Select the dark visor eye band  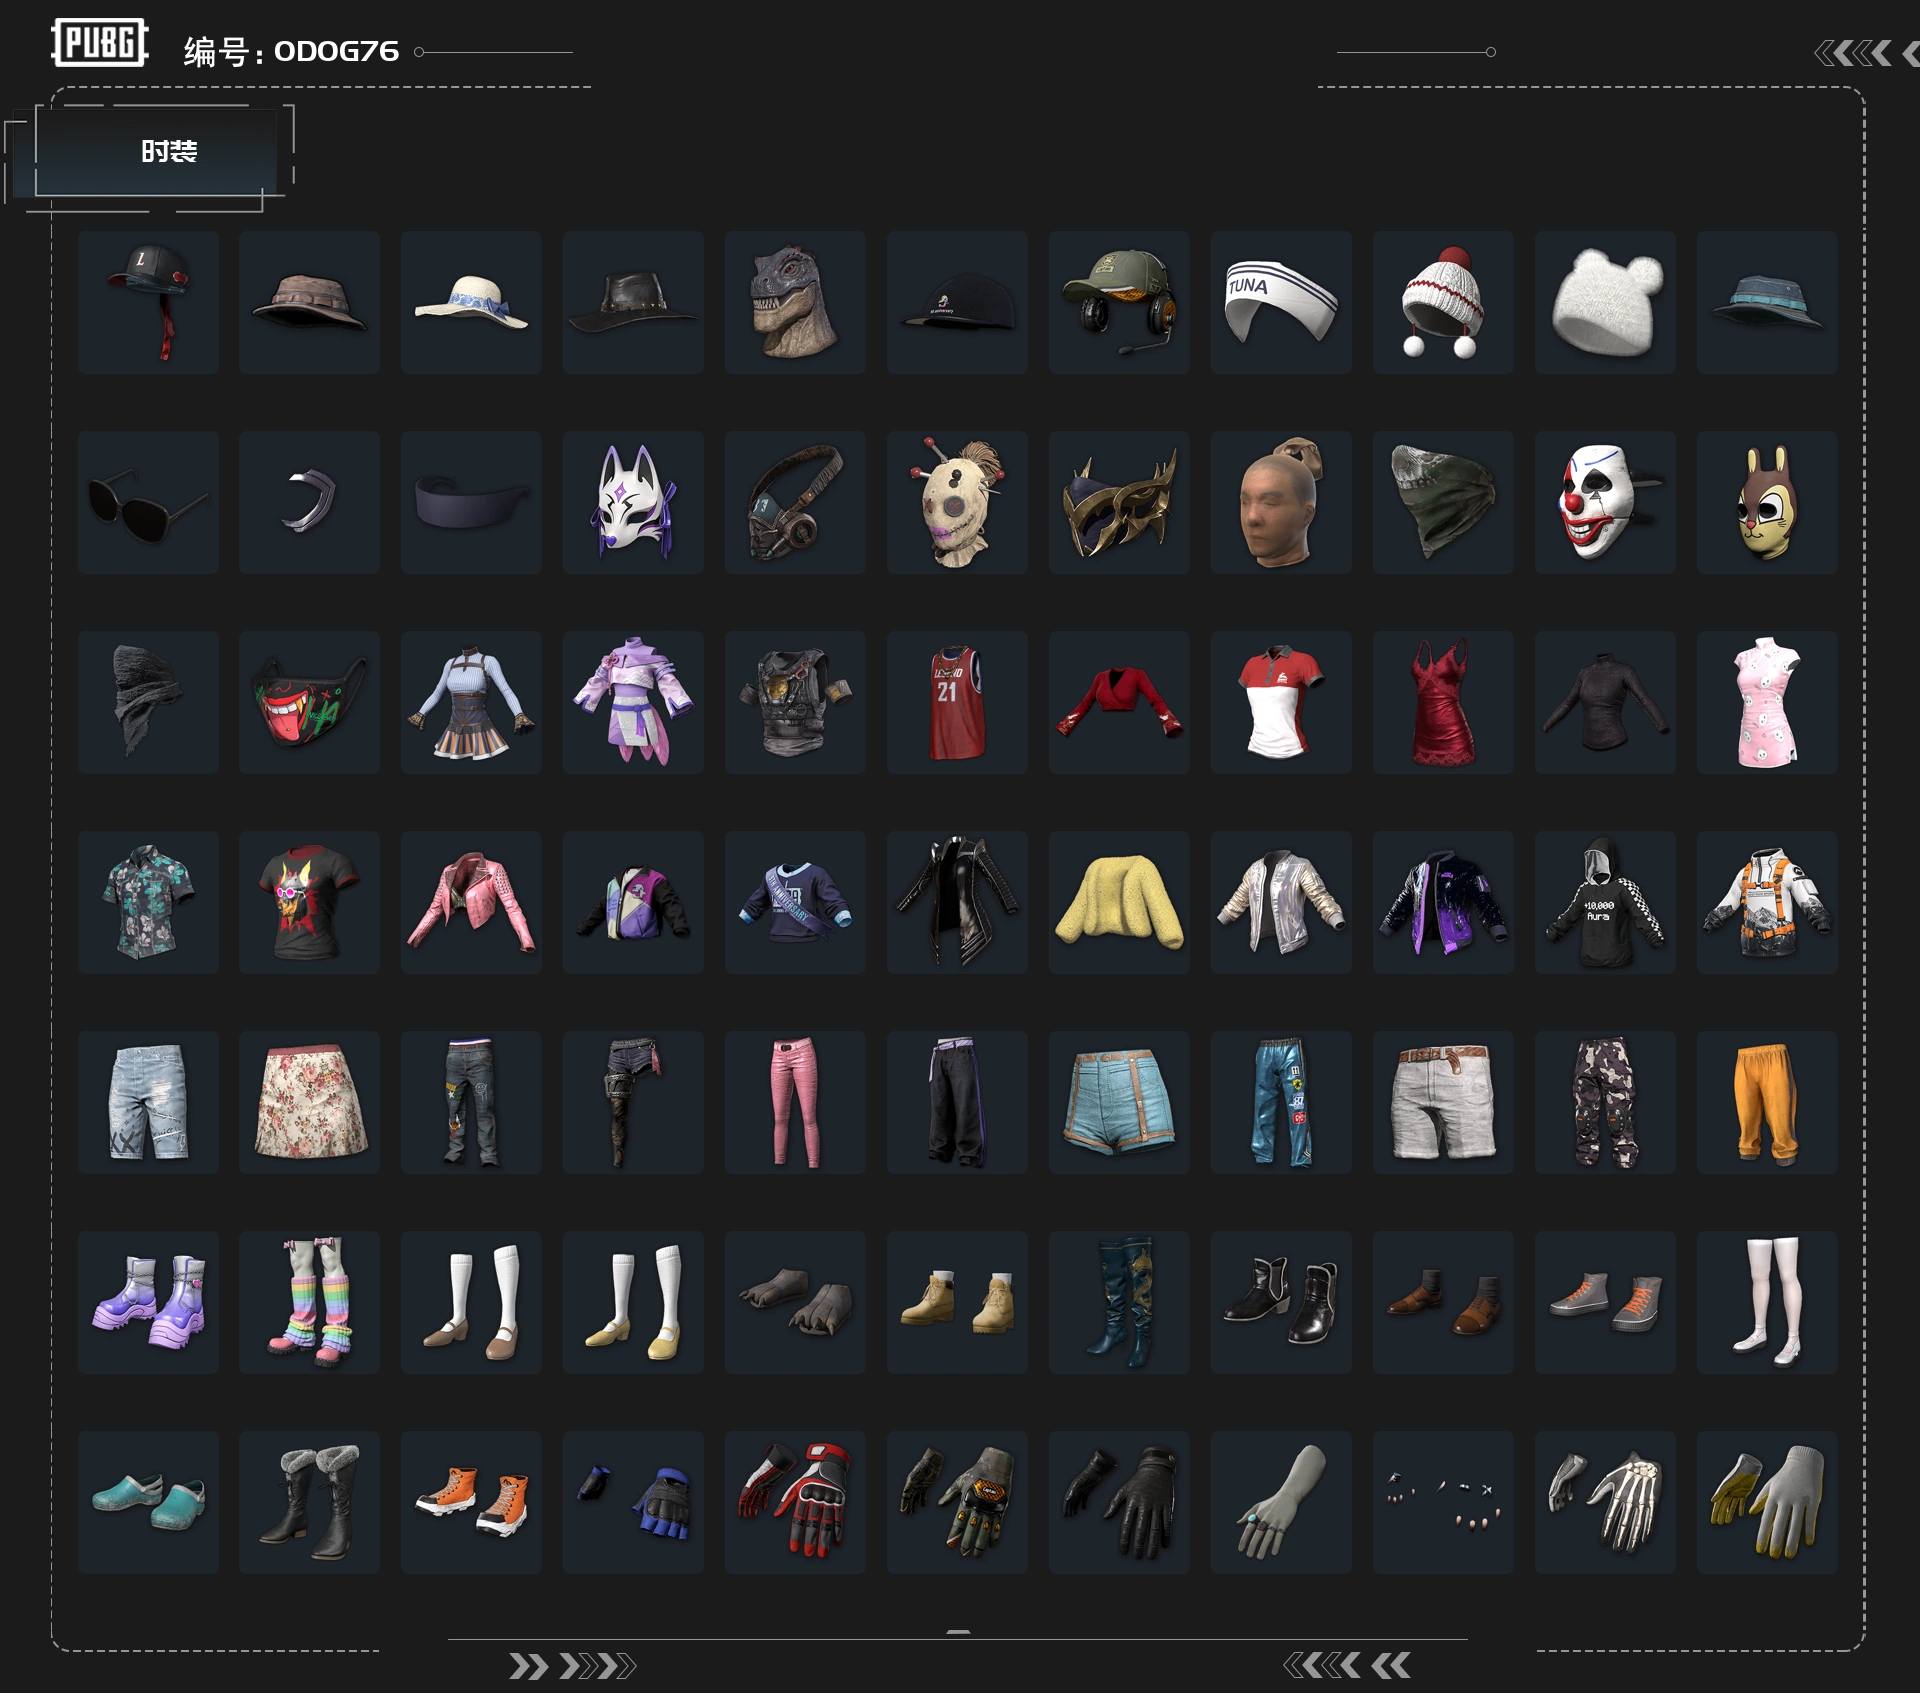(x=471, y=502)
